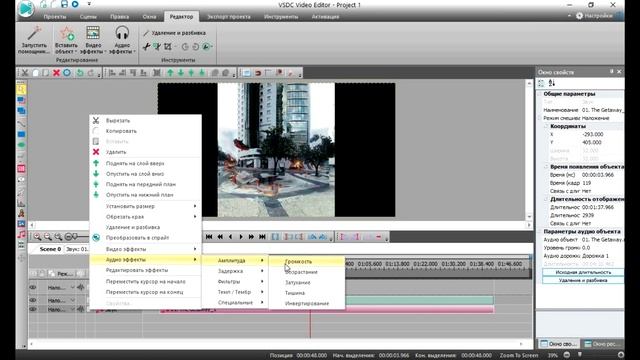Click the red X delete icon on toolbar
640x360 pixels.
56,73
